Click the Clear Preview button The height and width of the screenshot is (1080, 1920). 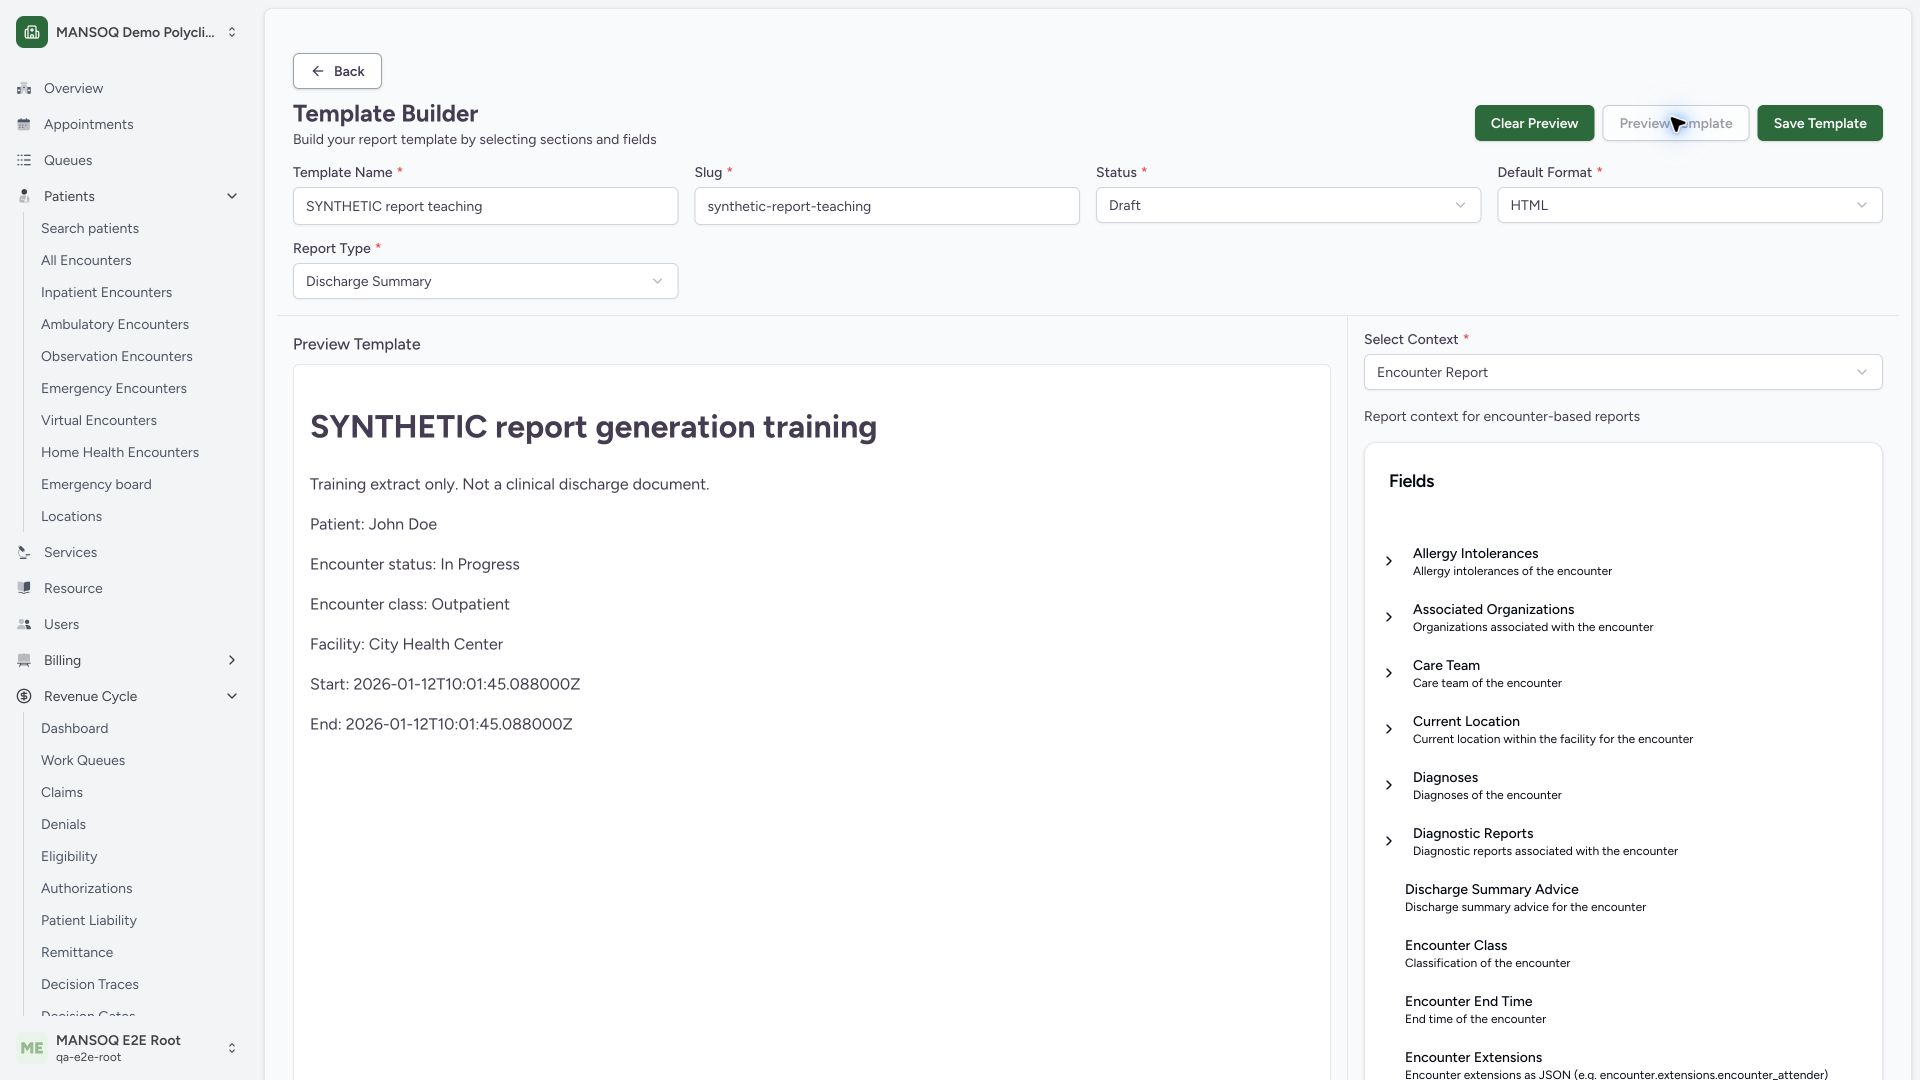[x=1534, y=123]
